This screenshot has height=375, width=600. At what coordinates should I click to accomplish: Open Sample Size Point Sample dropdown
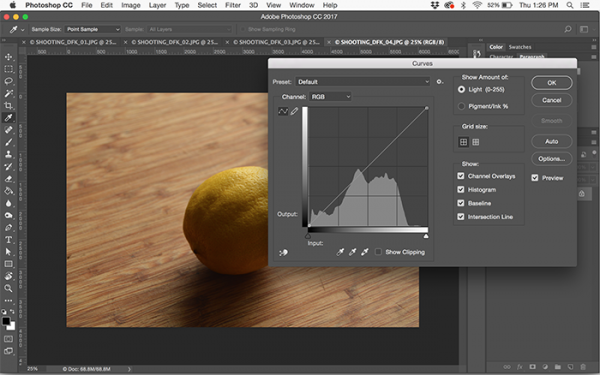coord(93,29)
